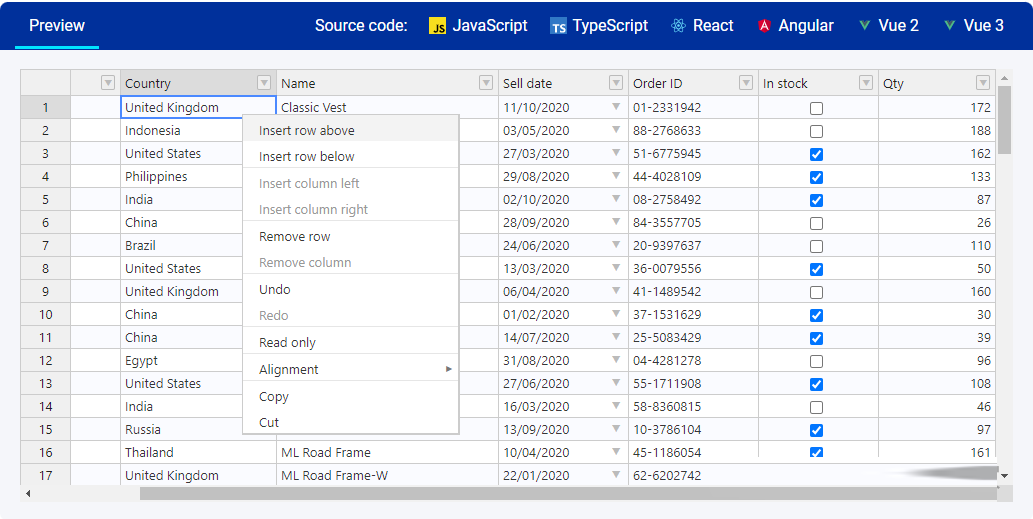Click the JavaScript logo icon
1033x519 pixels.
click(x=437, y=26)
